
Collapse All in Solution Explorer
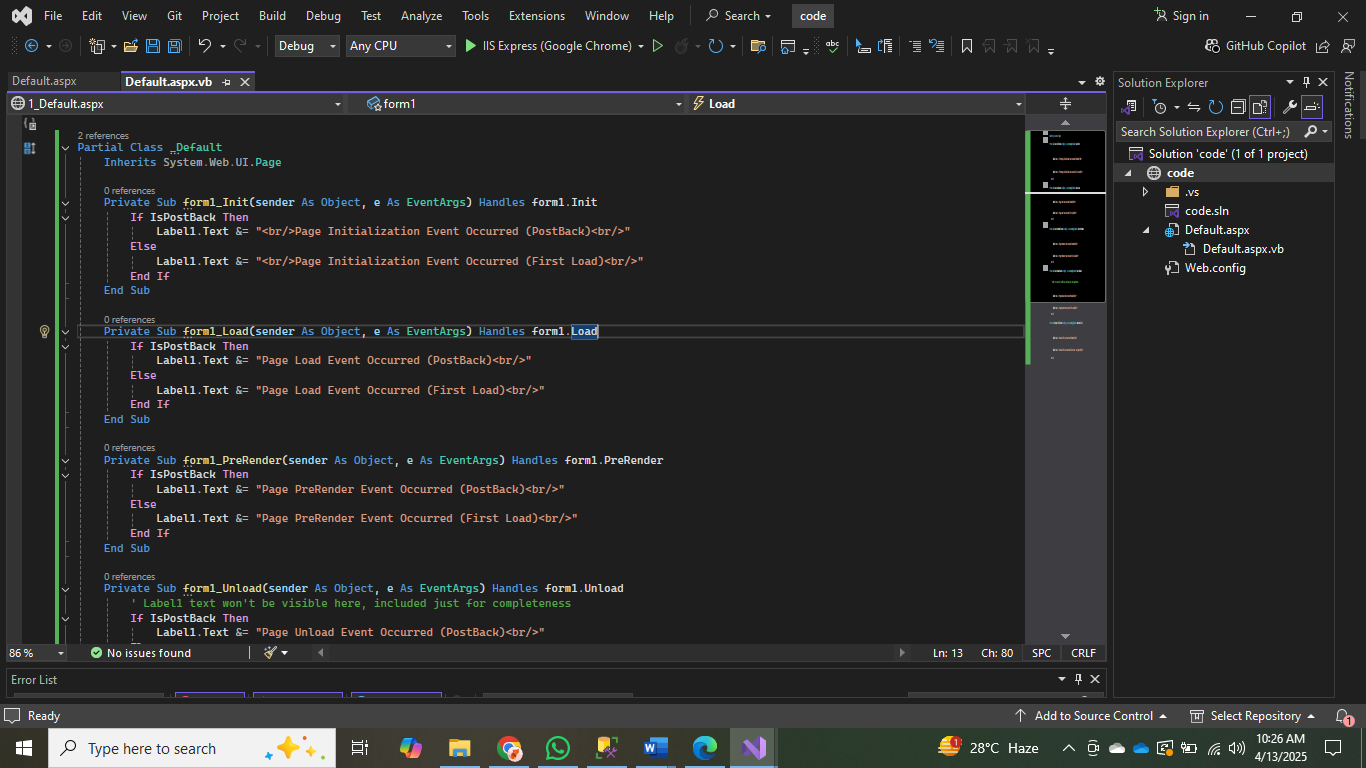[1238, 107]
